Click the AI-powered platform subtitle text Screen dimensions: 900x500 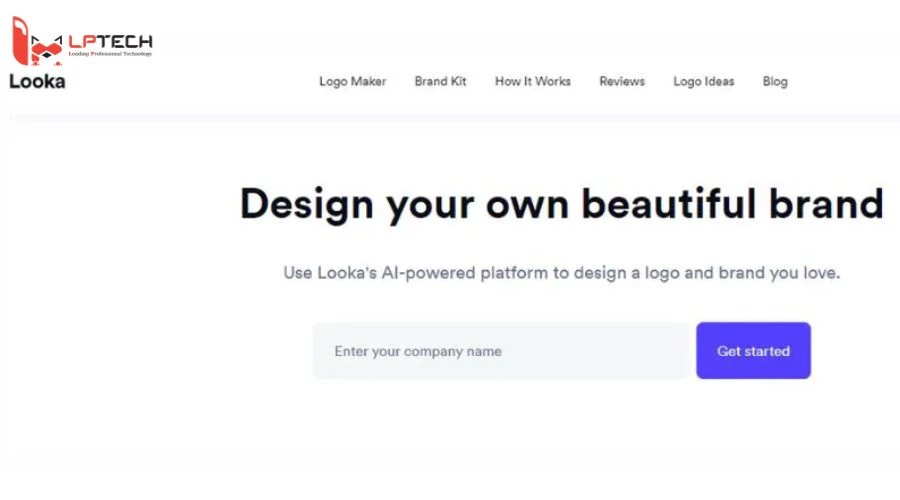point(562,273)
